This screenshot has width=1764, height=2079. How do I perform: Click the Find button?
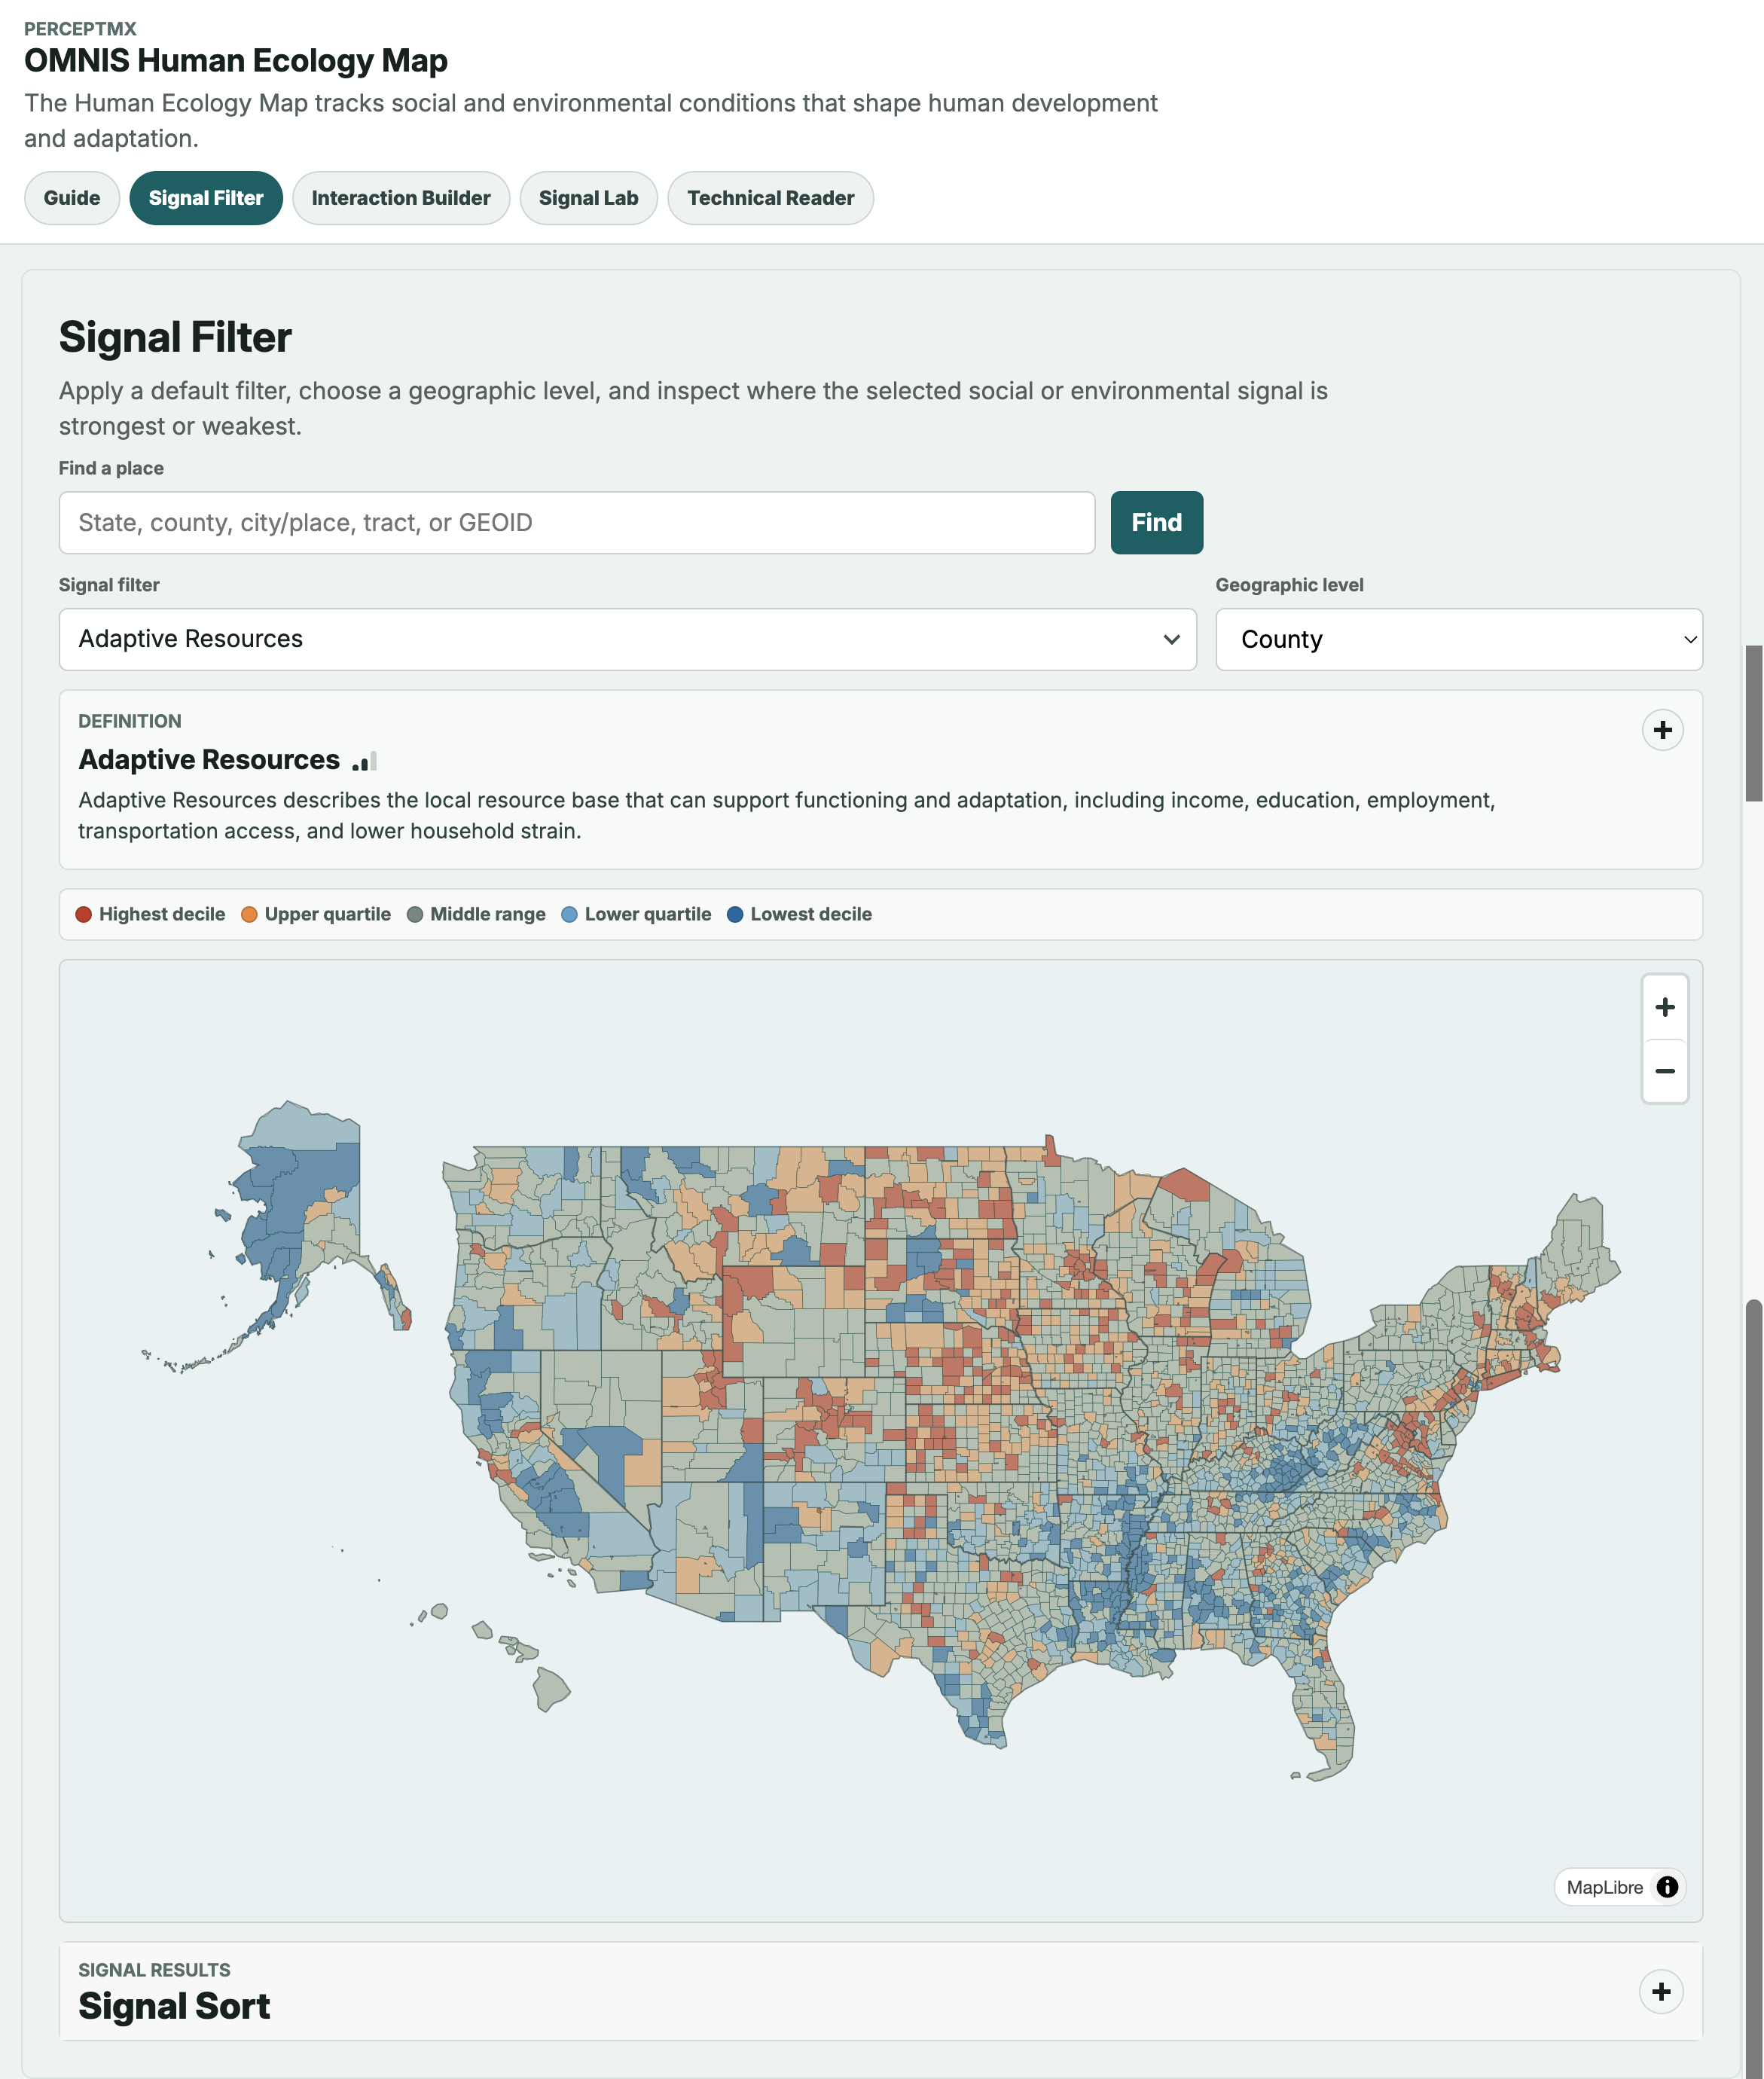(x=1156, y=523)
